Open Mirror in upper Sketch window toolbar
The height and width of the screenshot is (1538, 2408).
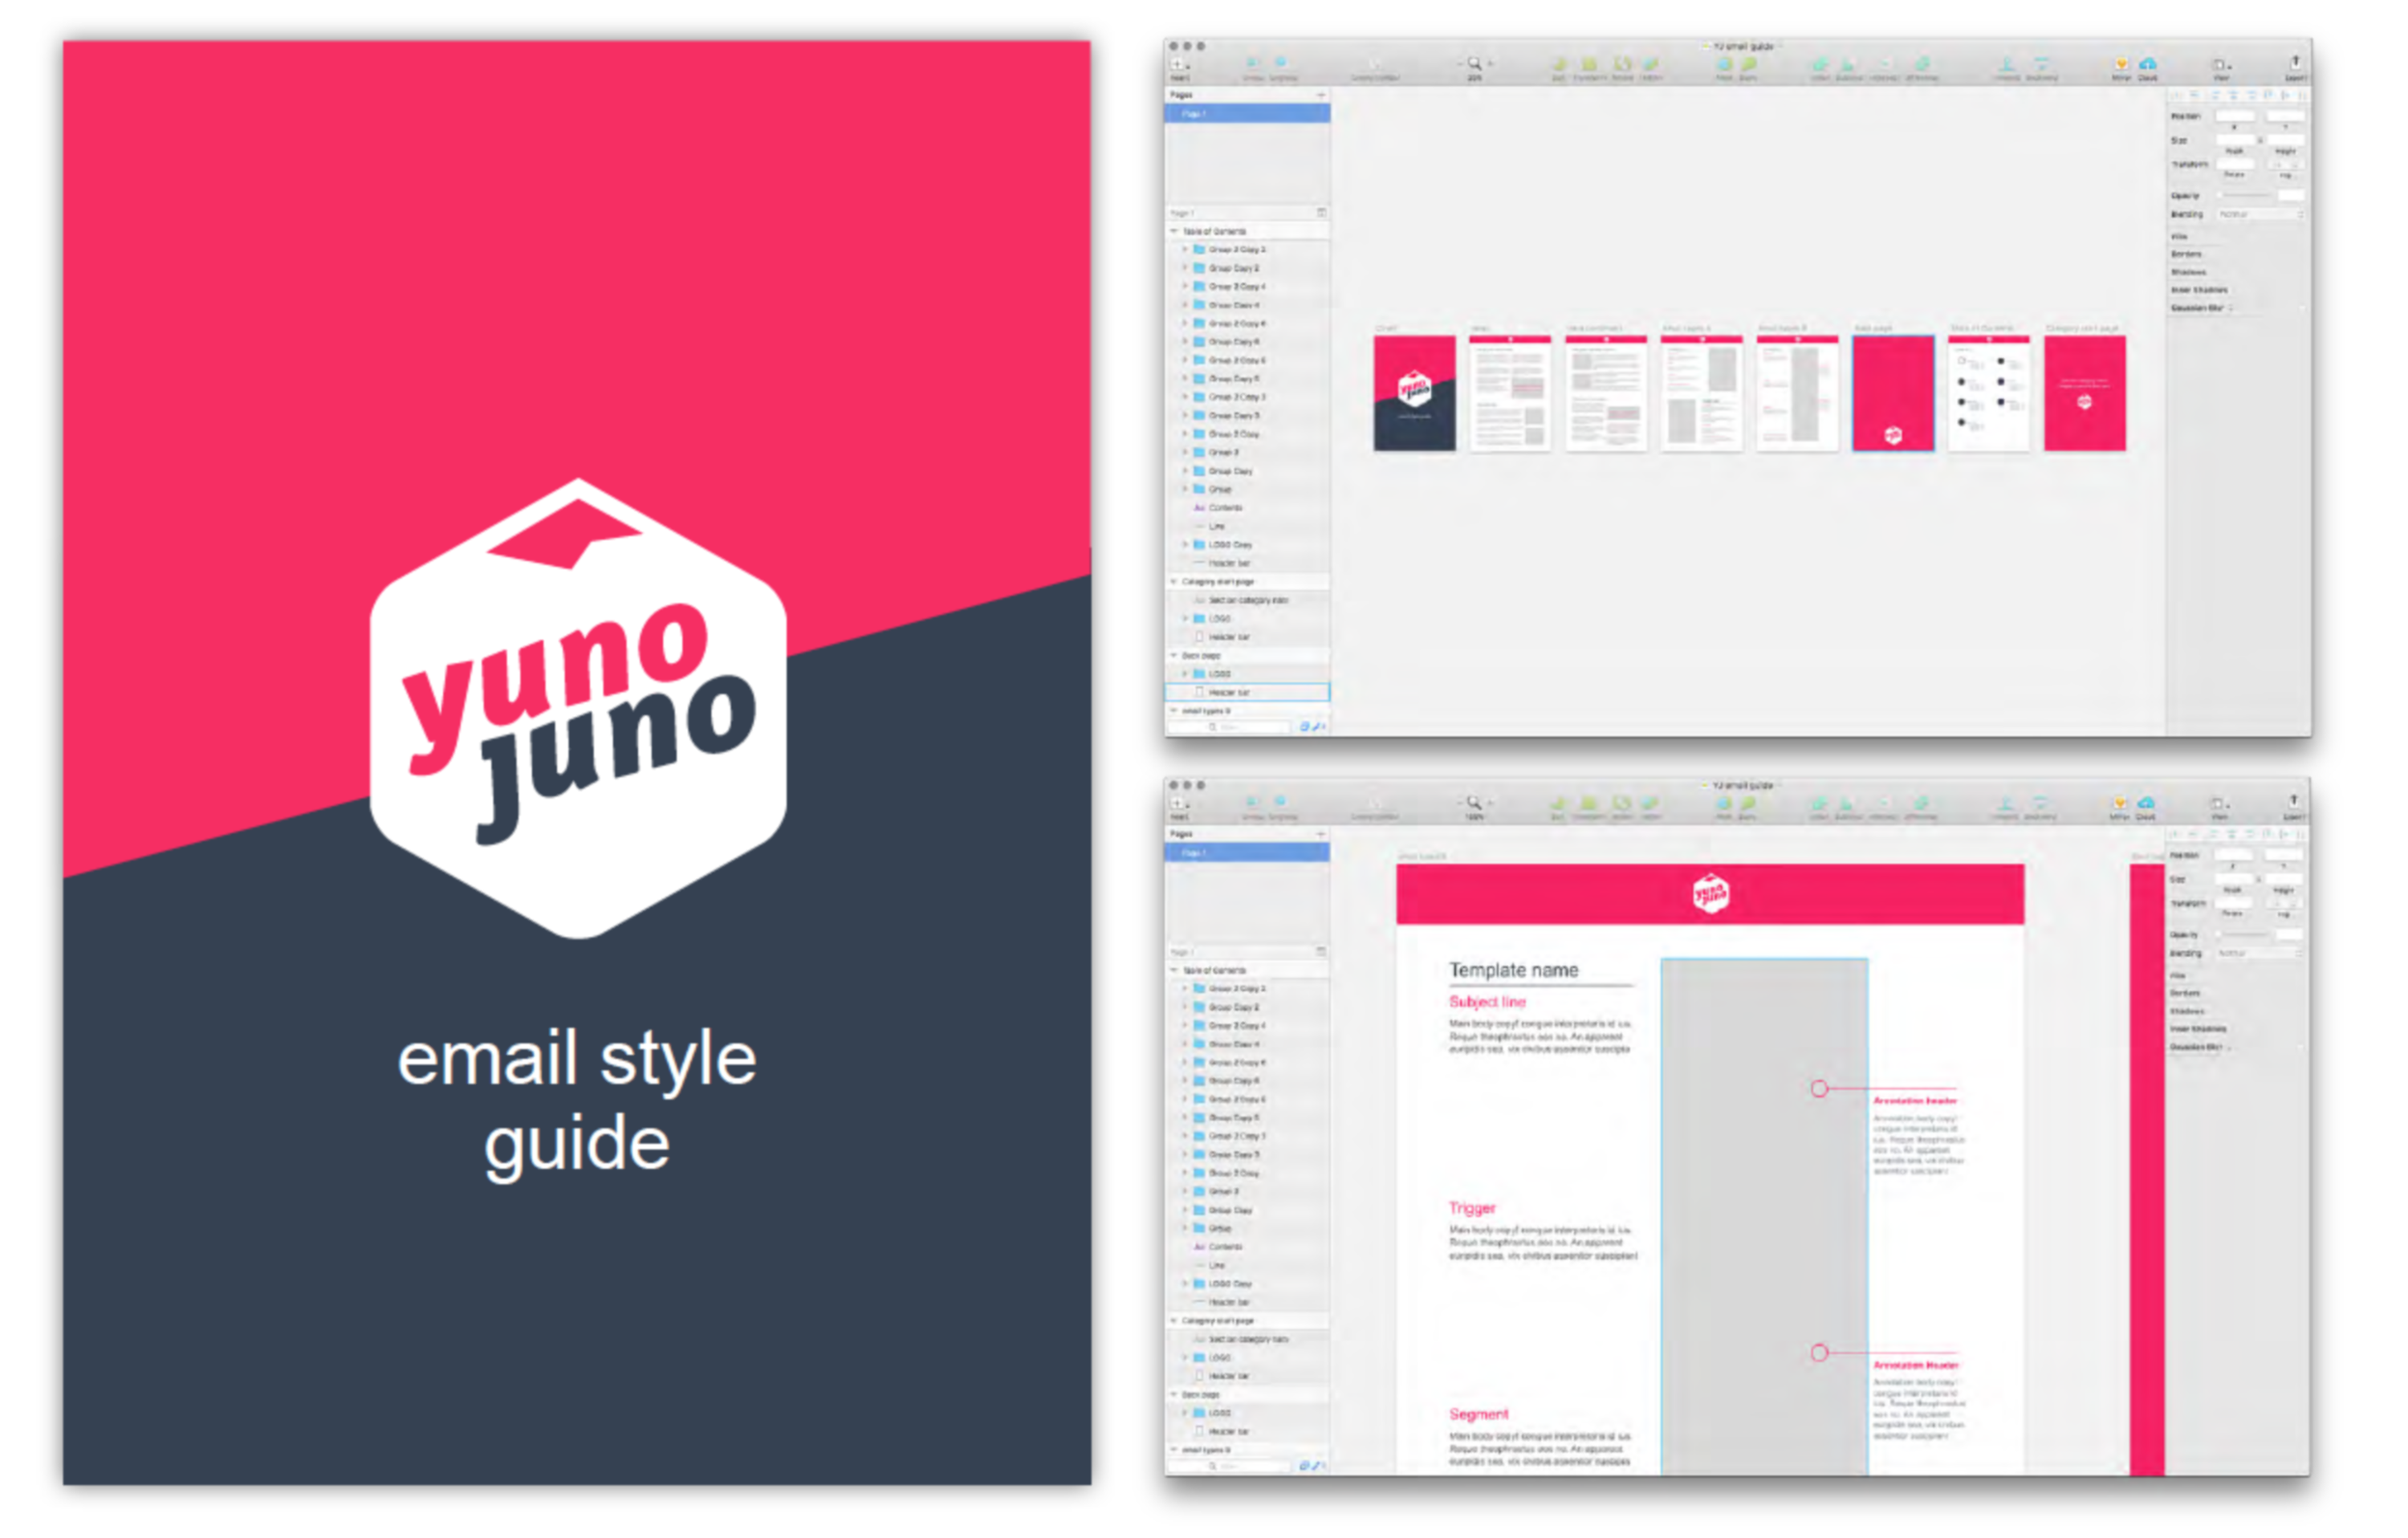(2120, 67)
